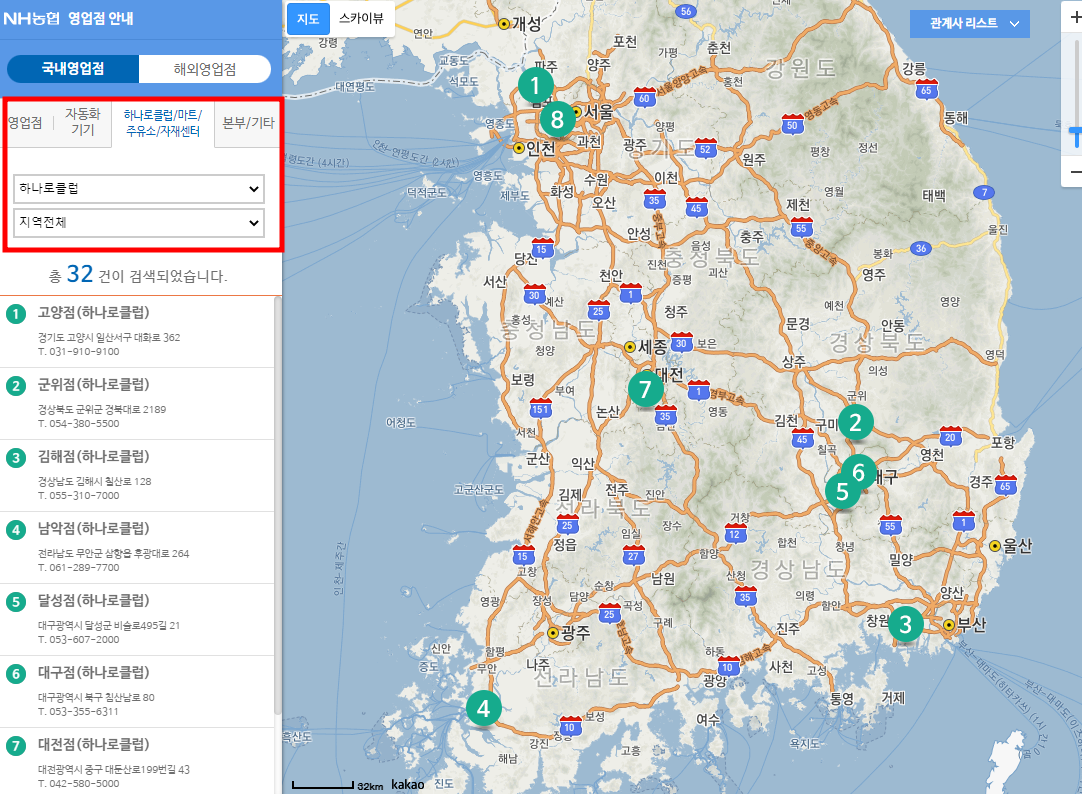
Task: Select map marker 7 at Daejeon
Action: 646,390
